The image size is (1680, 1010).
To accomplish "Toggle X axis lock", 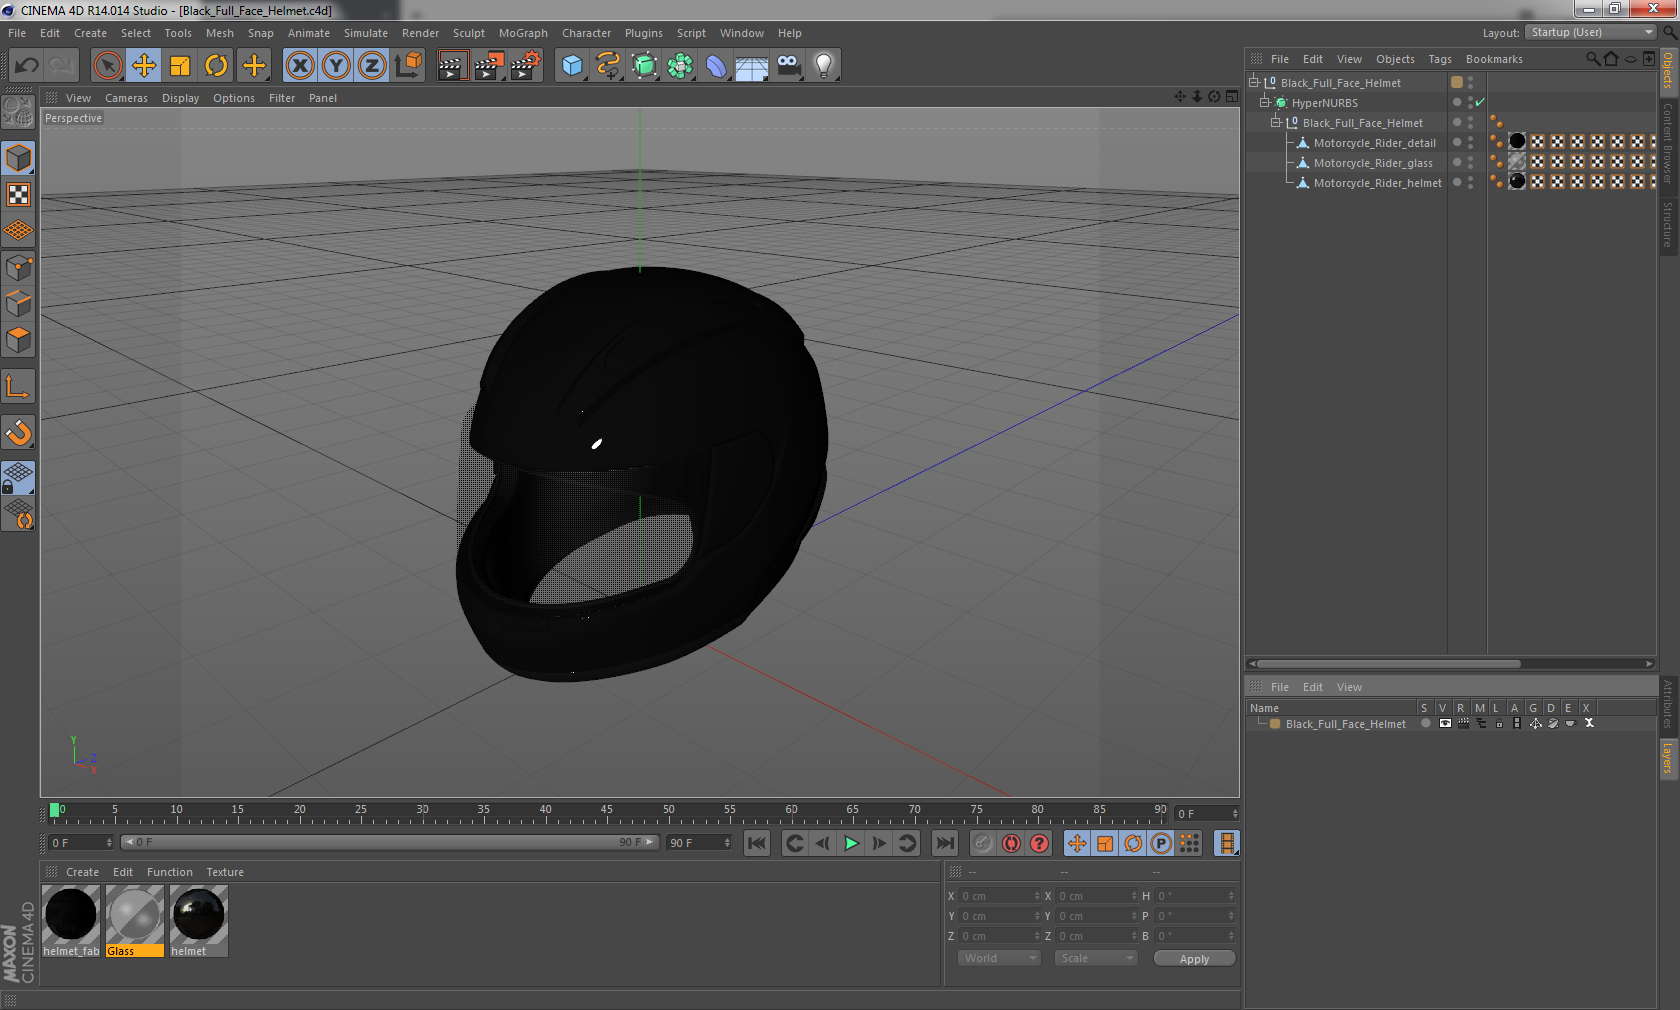I will (x=299, y=66).
